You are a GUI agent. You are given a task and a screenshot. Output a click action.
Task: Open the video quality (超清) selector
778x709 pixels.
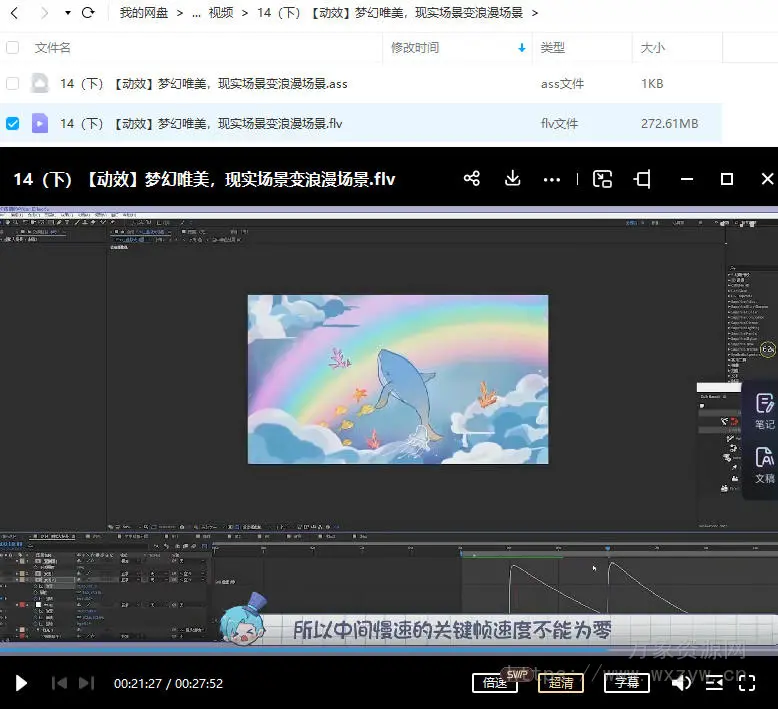tap(561, 683)
